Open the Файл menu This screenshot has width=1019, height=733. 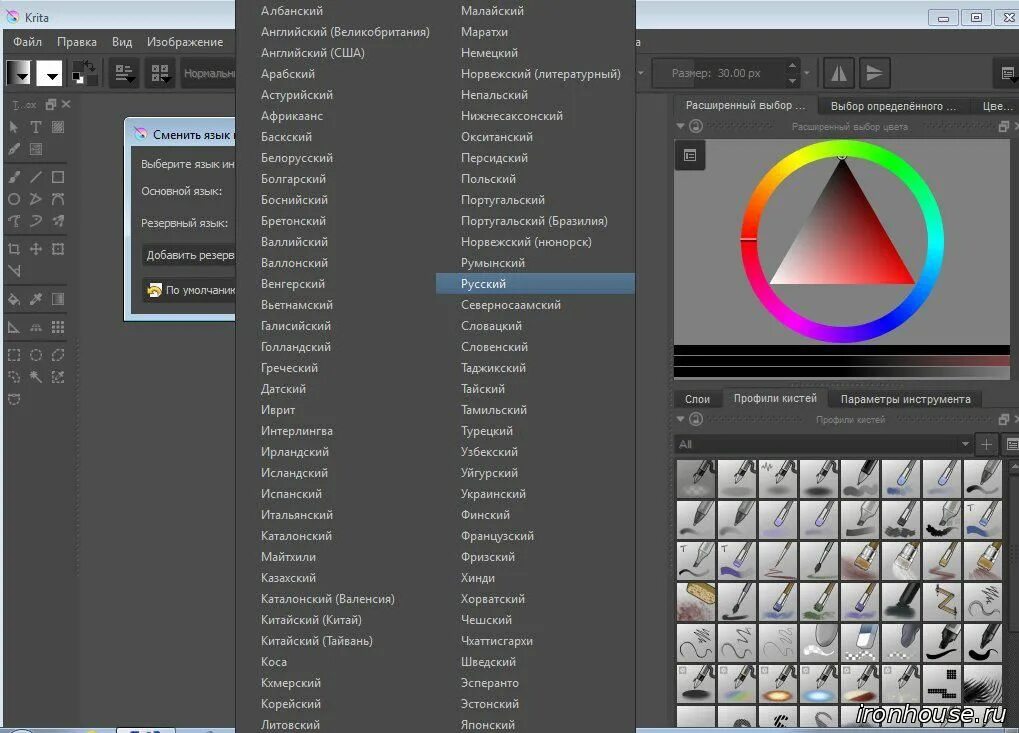pyautogui.click(x=27, y=42)
